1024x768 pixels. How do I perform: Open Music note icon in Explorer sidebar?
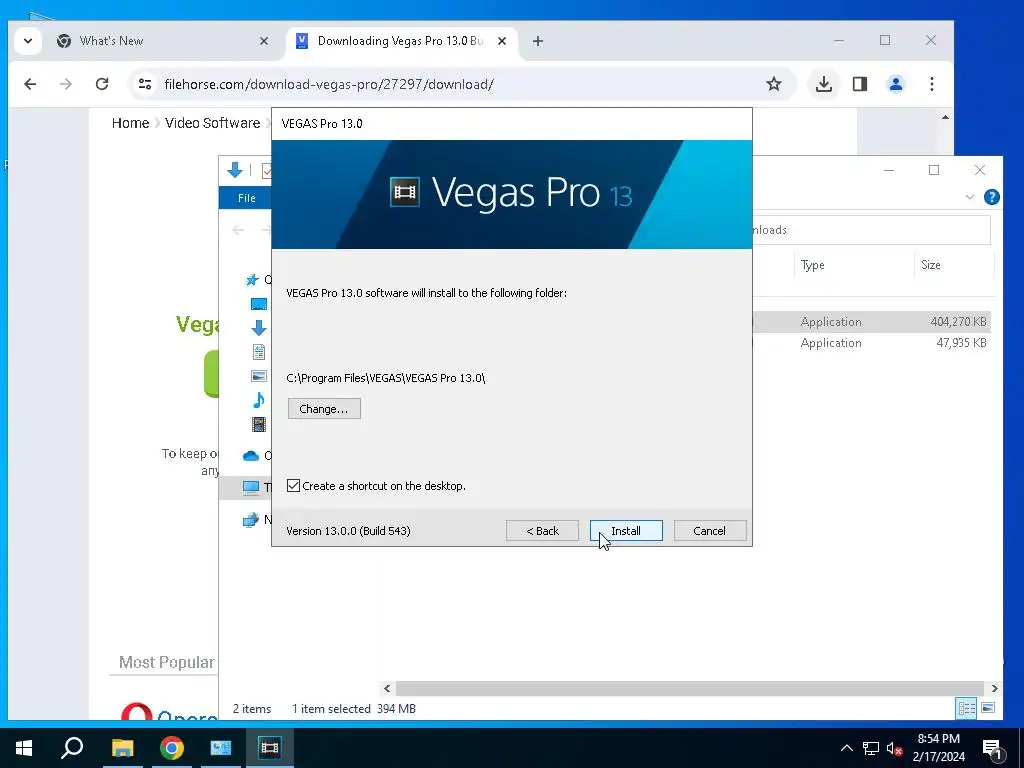(x=259, y=400)
